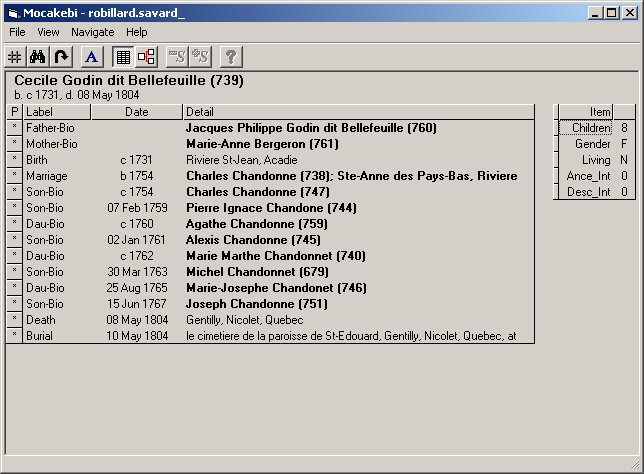
Task: Open the binoculars search tool
Action: pos(37,57)
